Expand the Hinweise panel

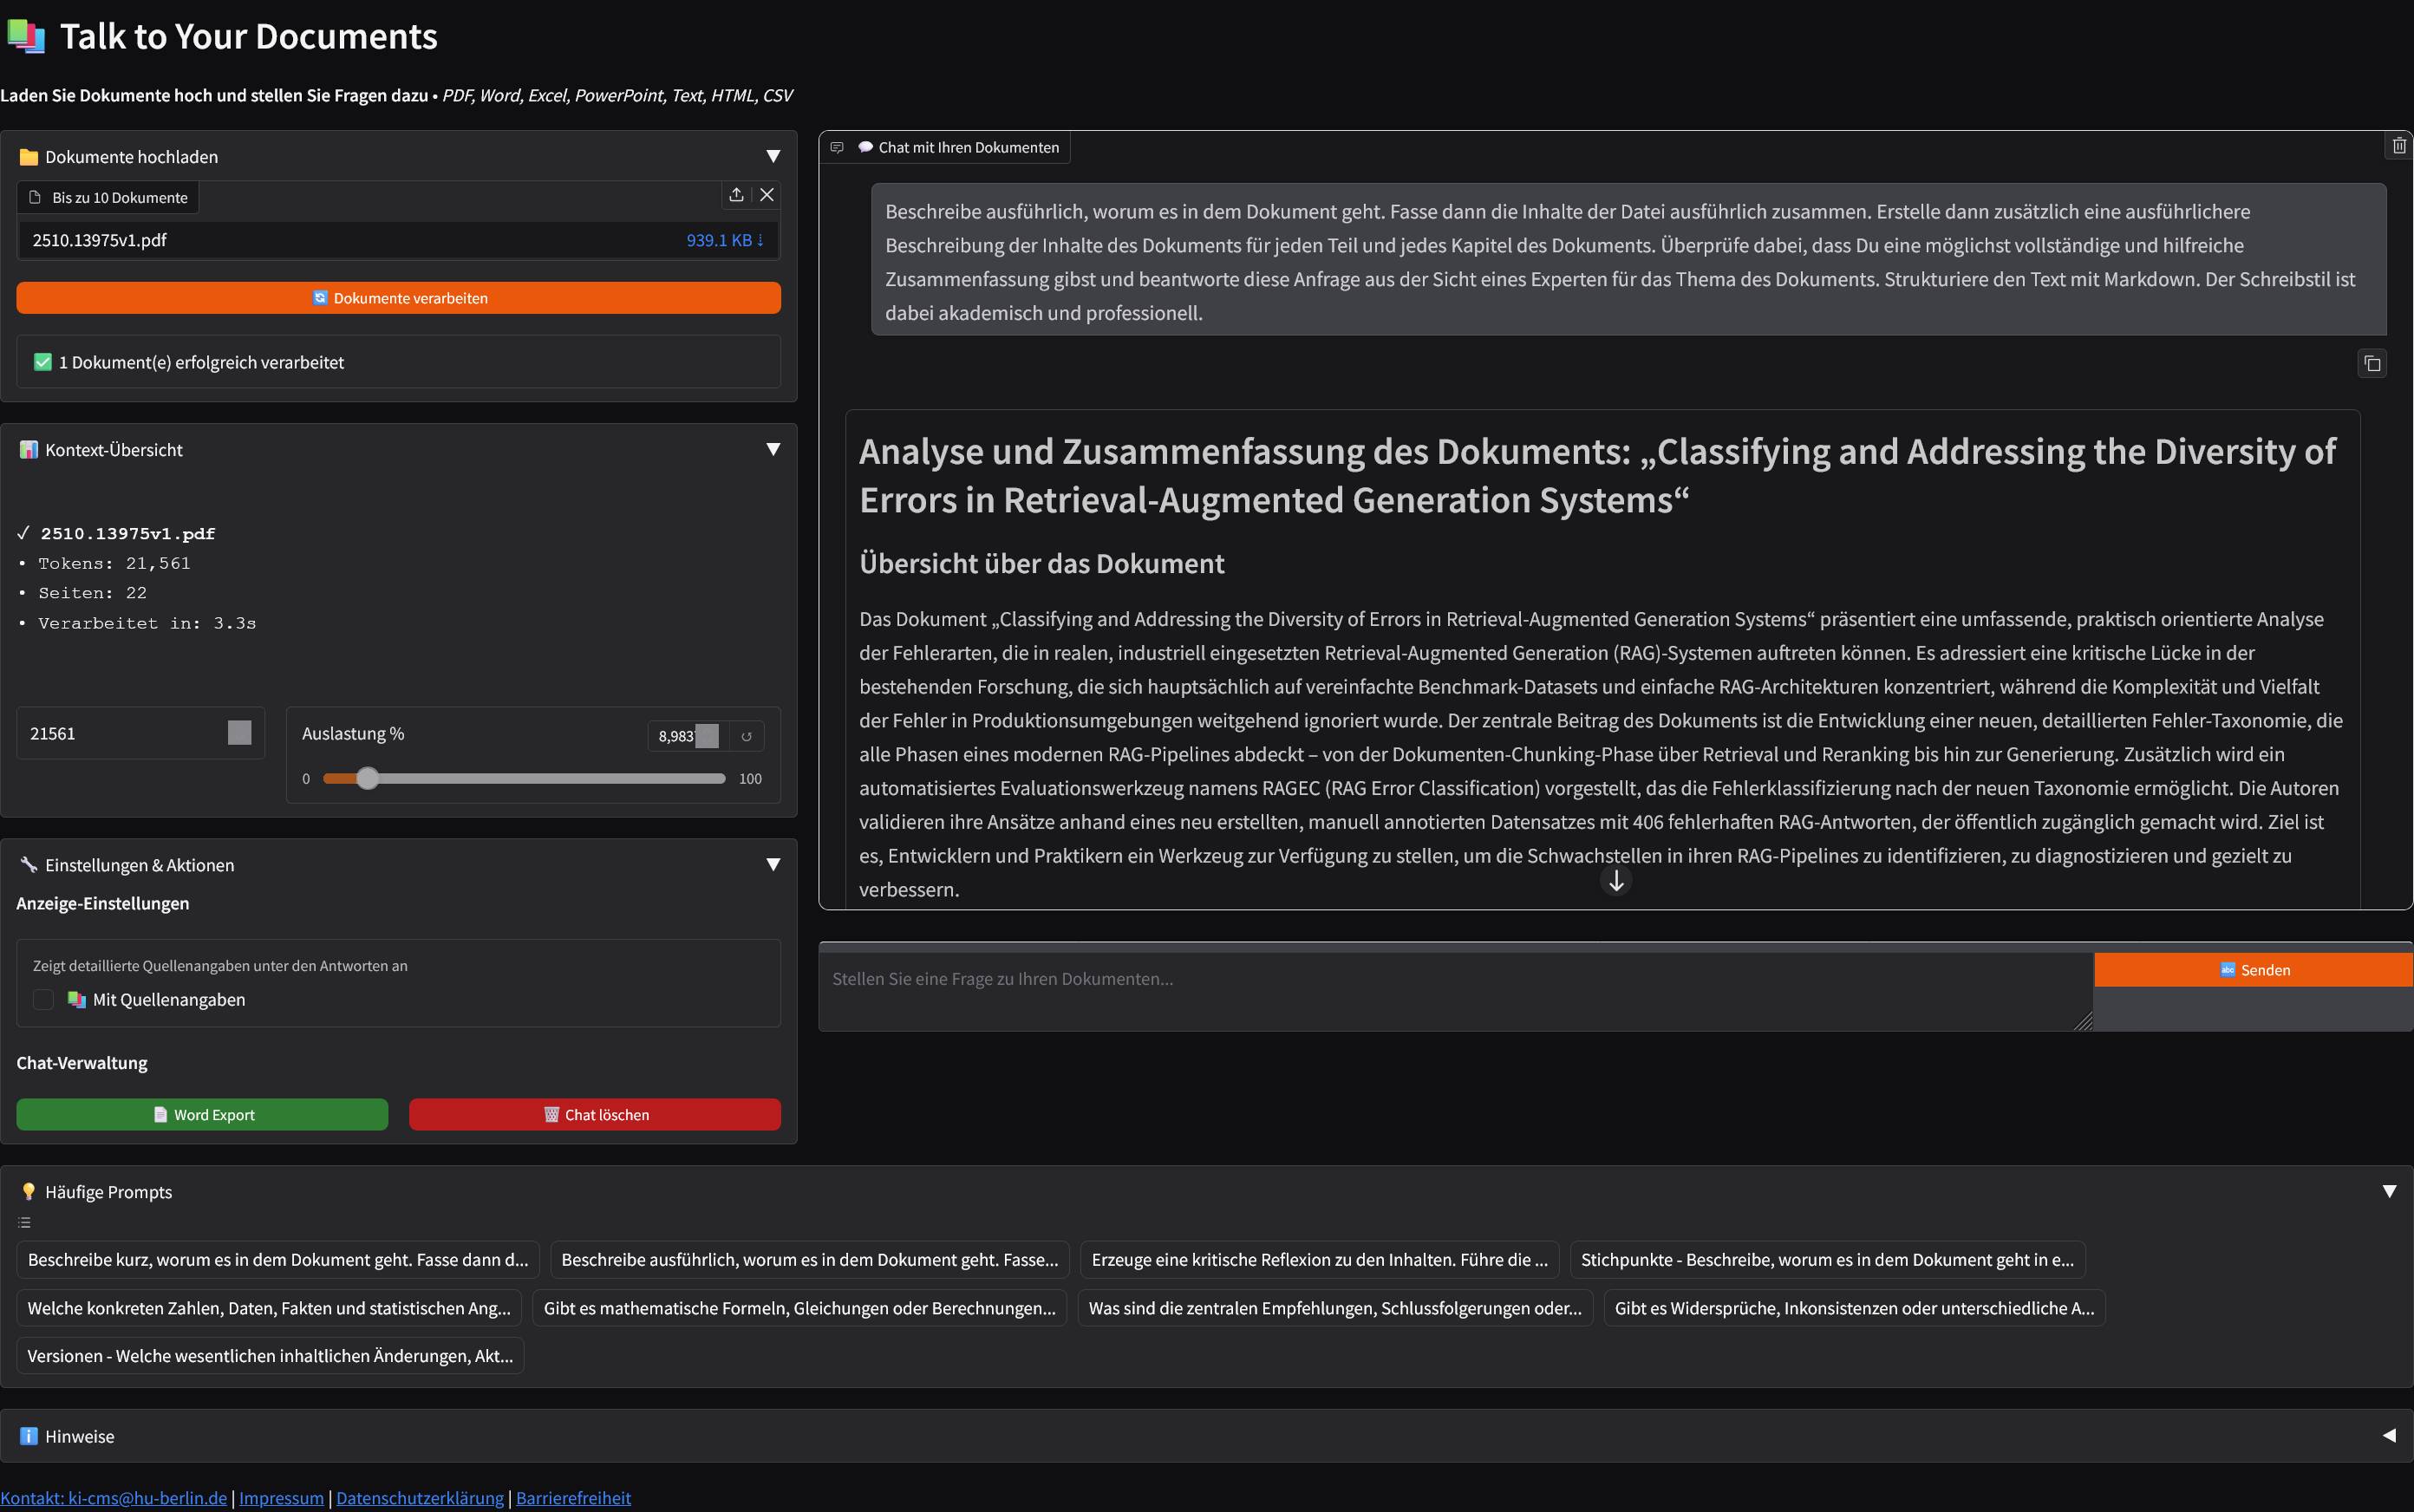(2391, 1435)
